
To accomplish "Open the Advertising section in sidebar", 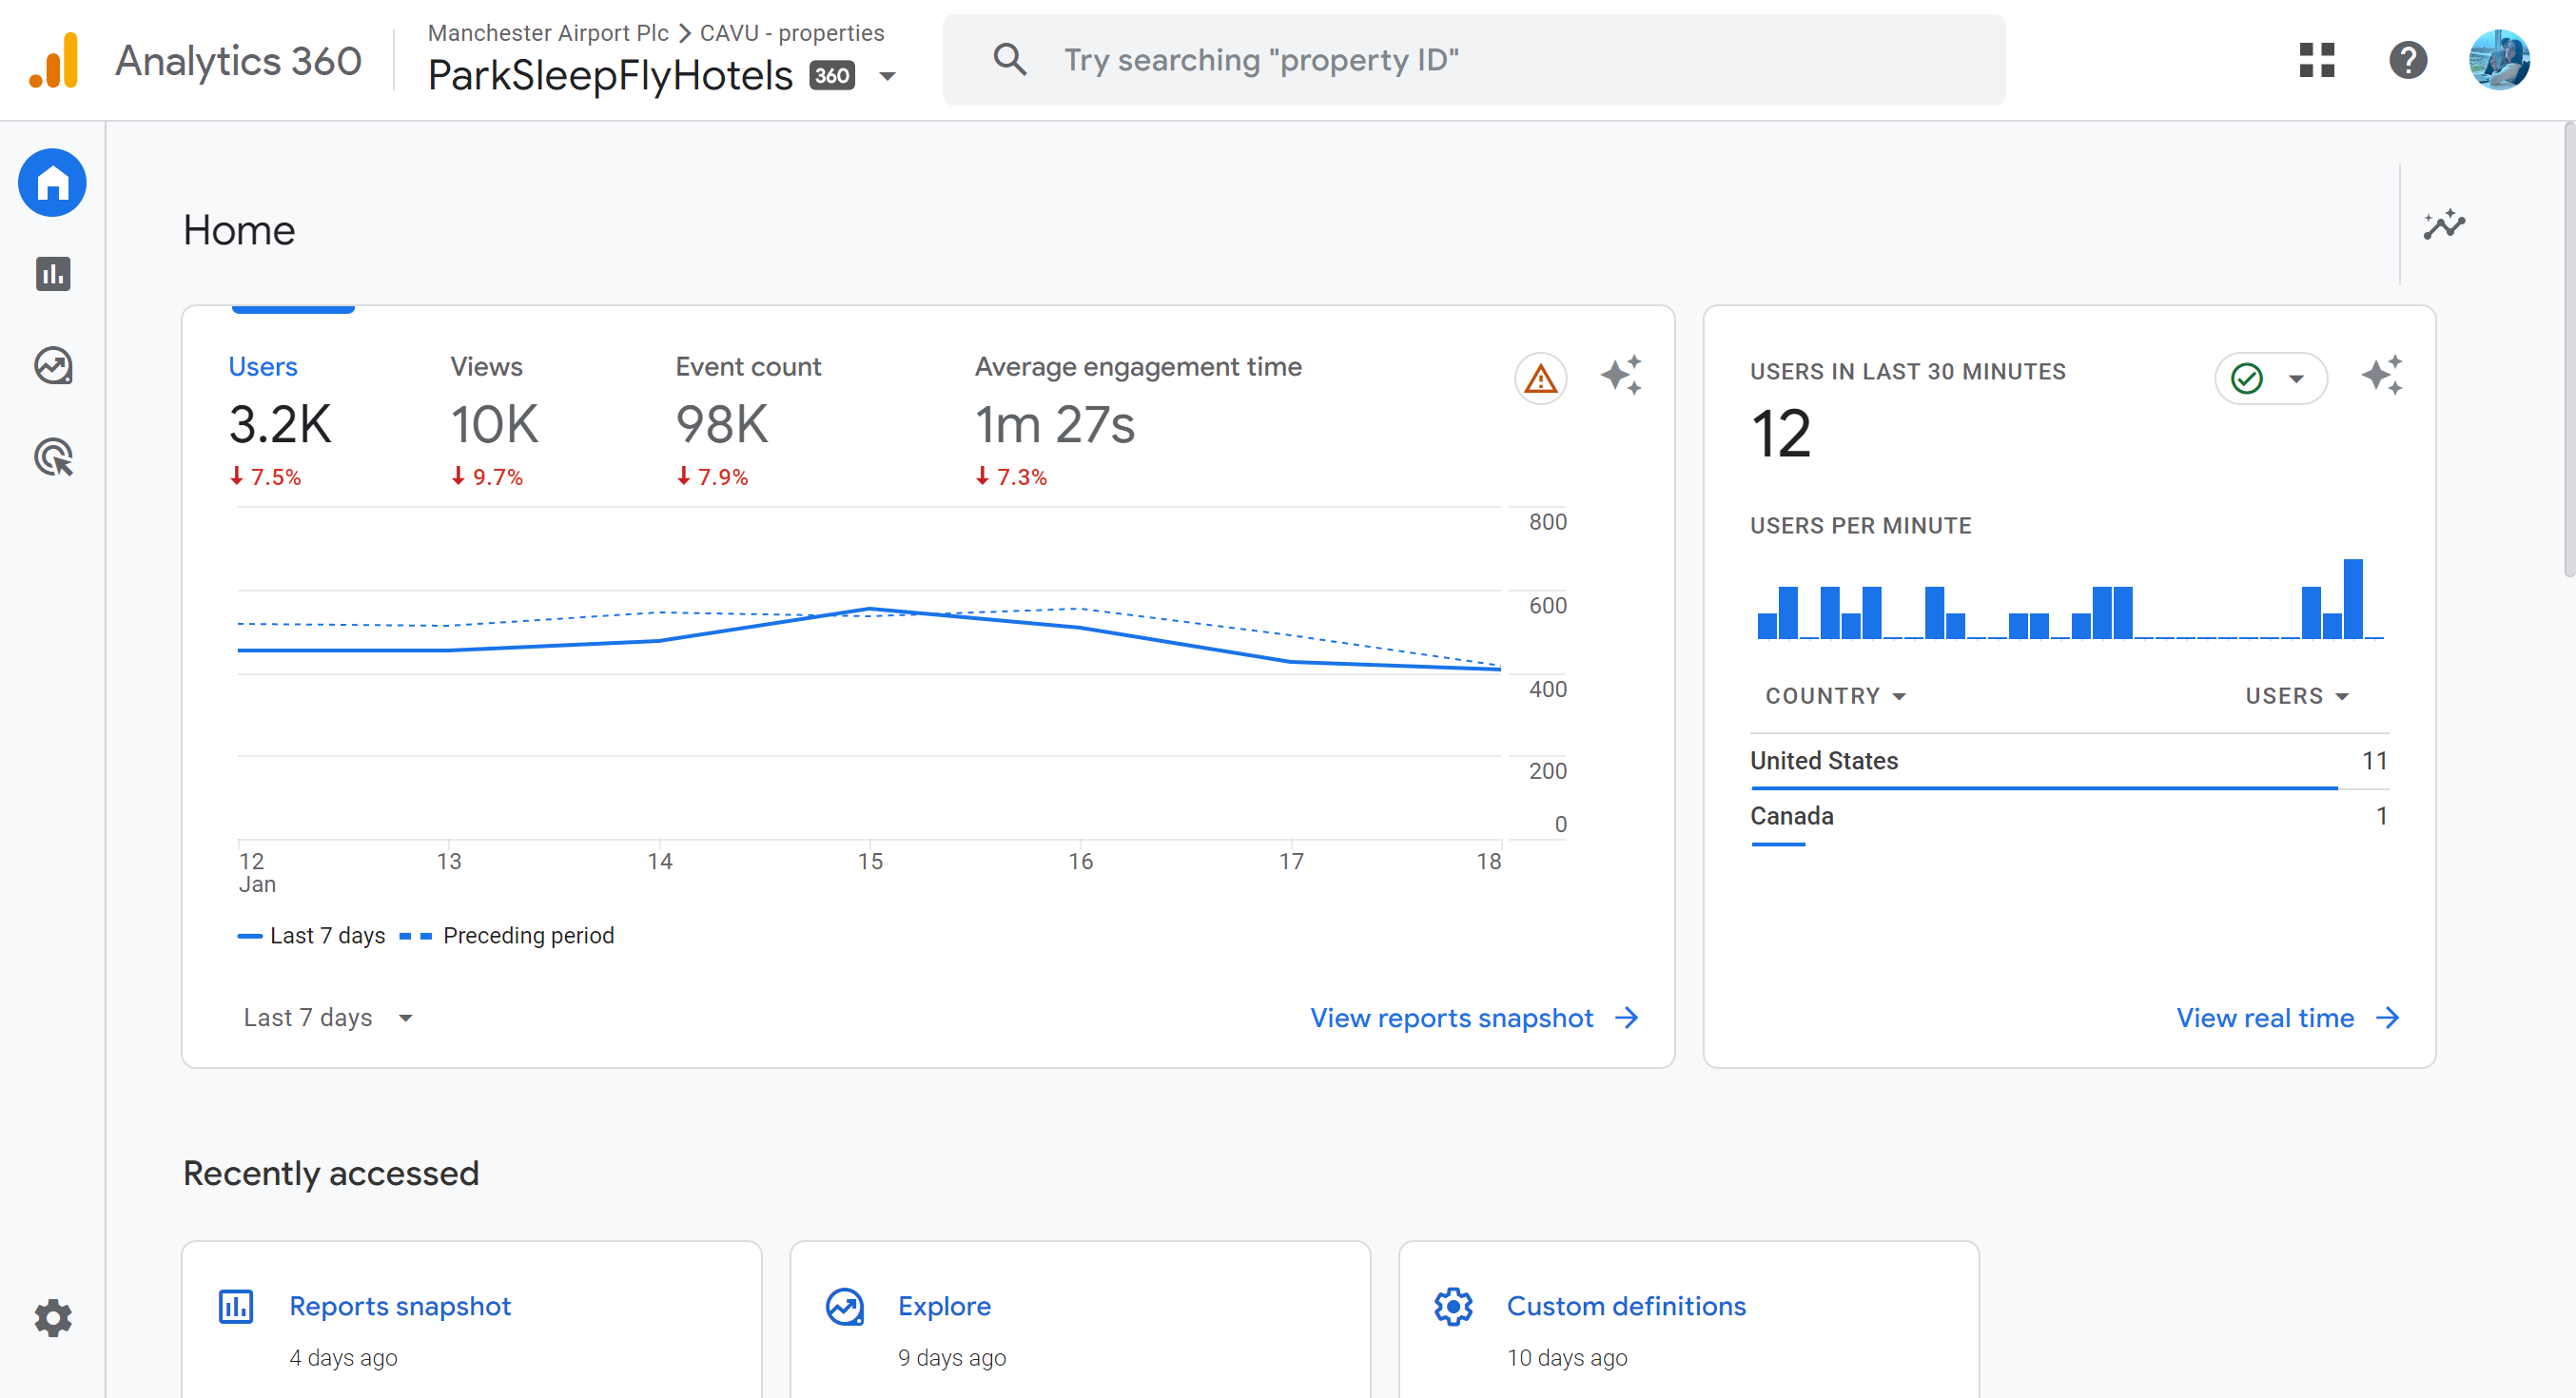I will click(x=53, y=458).
